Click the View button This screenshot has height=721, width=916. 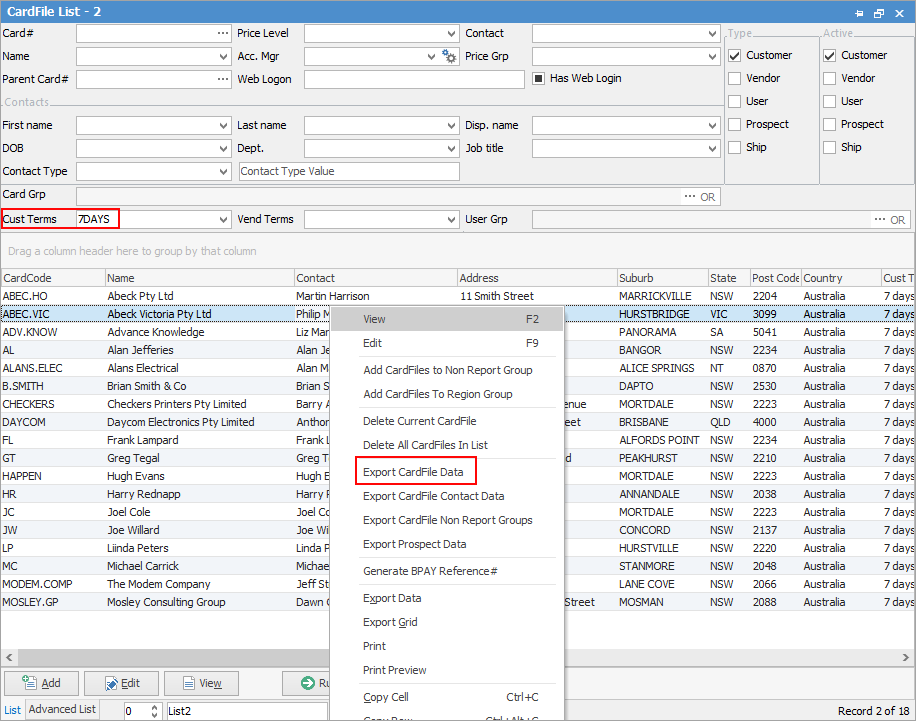[x=201, y=683]
